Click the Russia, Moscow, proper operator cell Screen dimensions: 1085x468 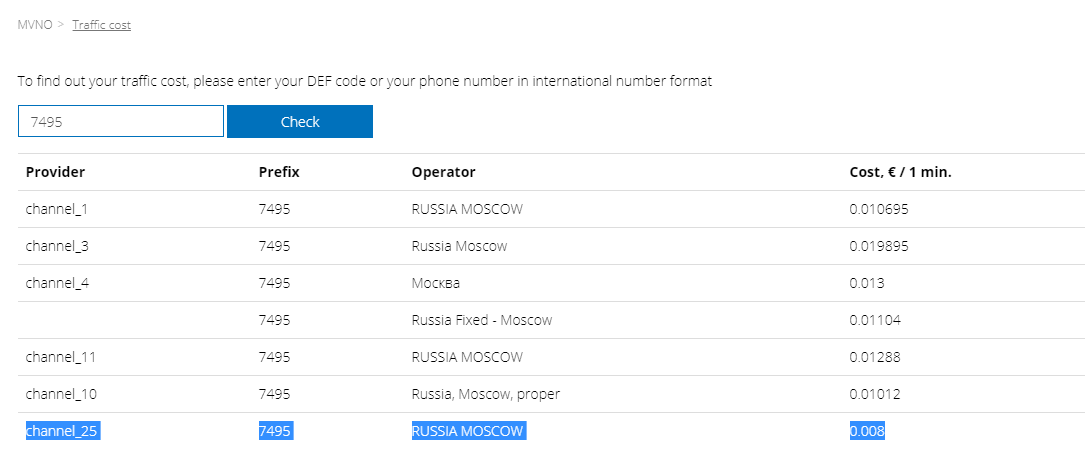[x=486, y=394]
